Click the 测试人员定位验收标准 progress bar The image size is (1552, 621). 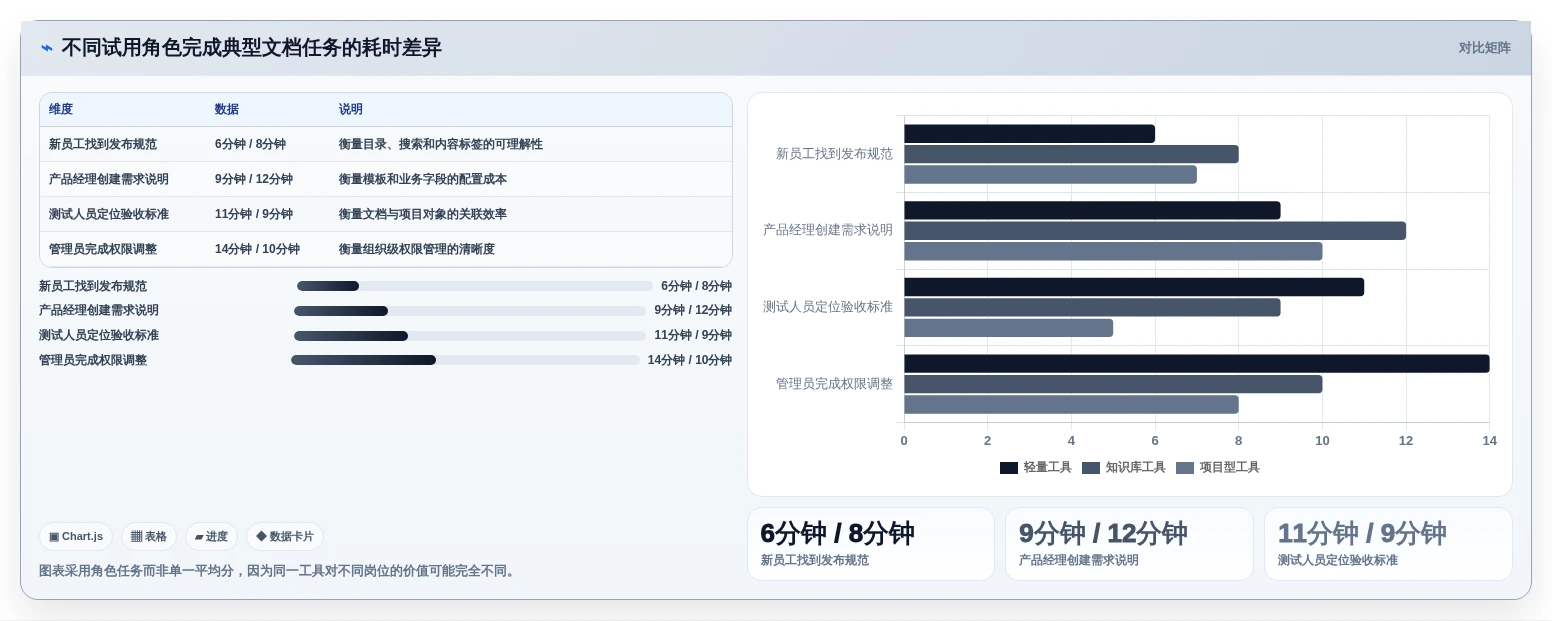470,336
